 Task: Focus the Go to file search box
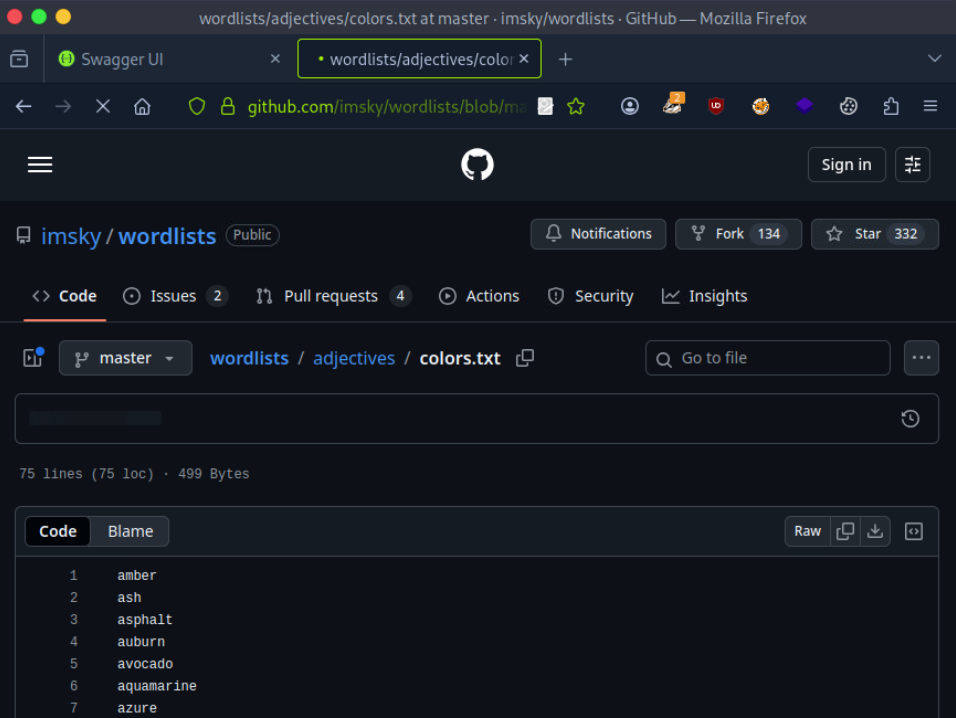(768, 358)
